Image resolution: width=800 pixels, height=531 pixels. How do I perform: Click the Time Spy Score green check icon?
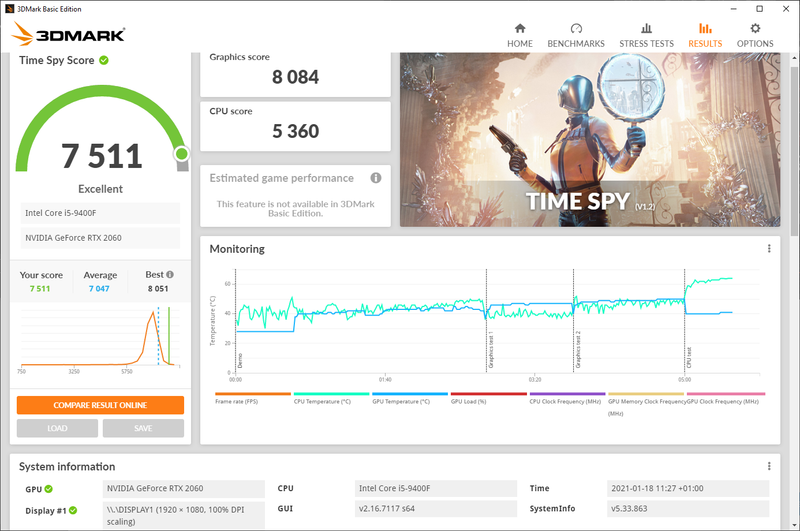tap(104, 60)
